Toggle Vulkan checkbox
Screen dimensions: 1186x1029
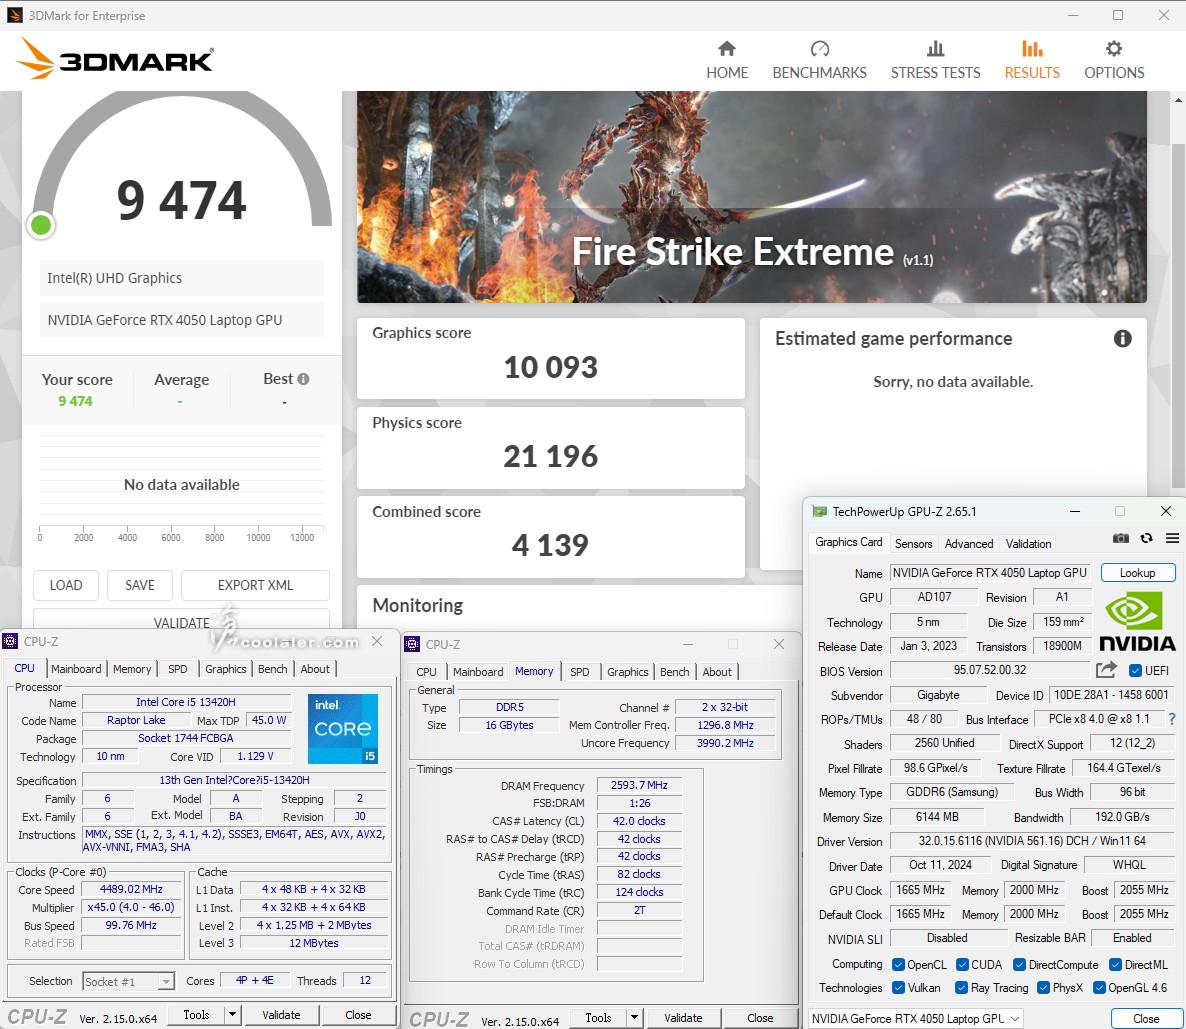[899, 987]
